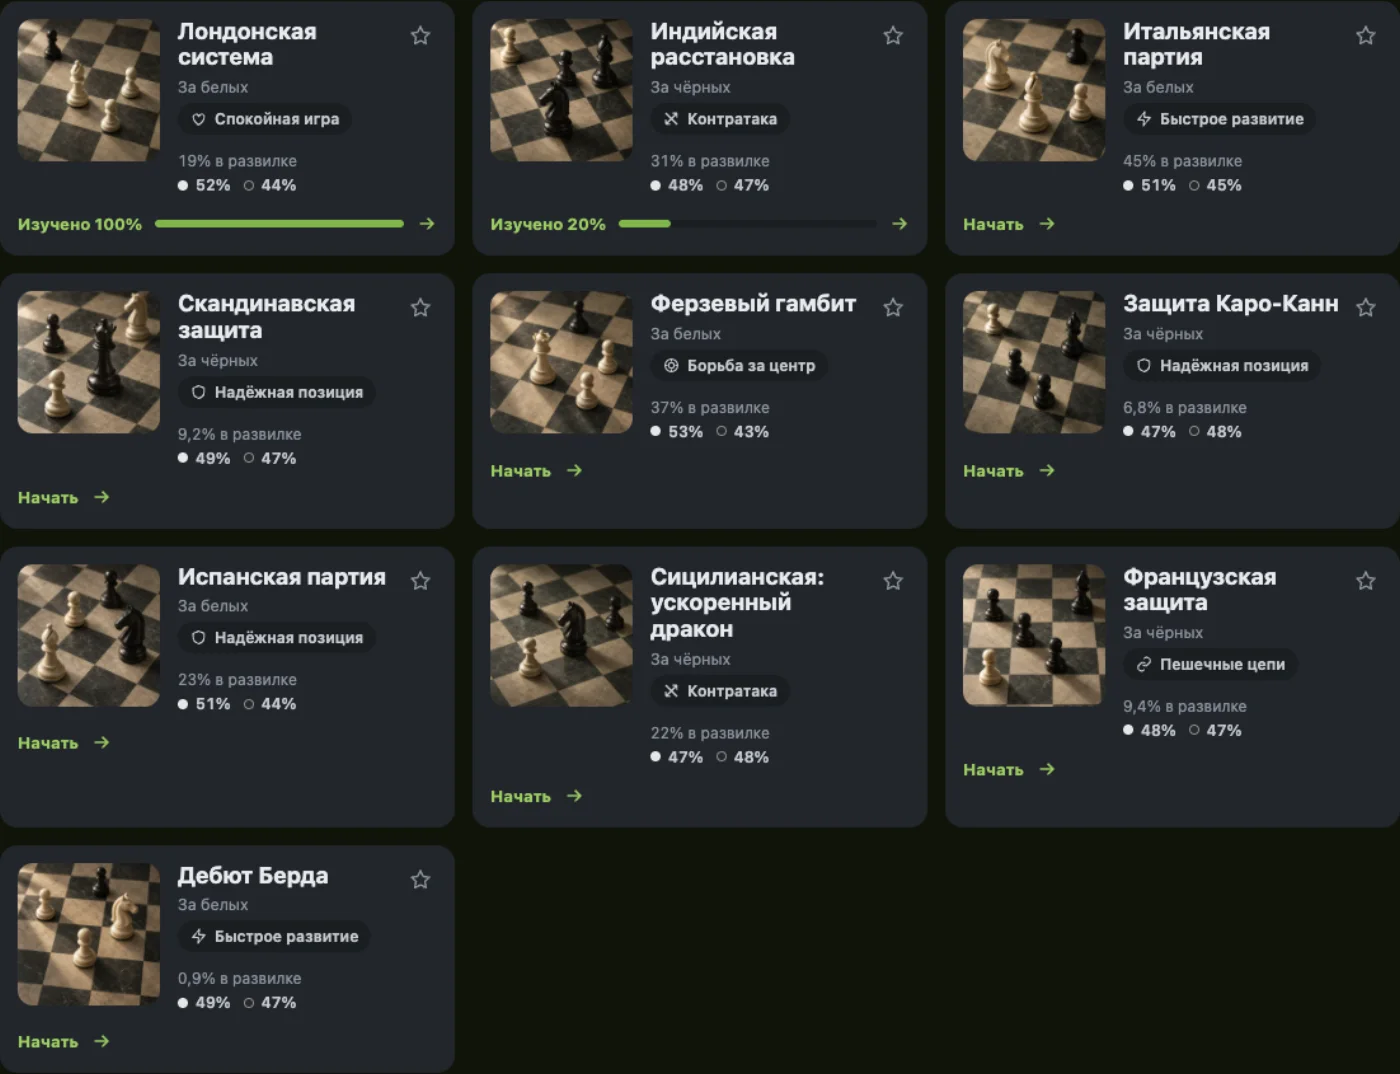Click the Итальянская партия chessboard thumbnail

[1034, 90]
